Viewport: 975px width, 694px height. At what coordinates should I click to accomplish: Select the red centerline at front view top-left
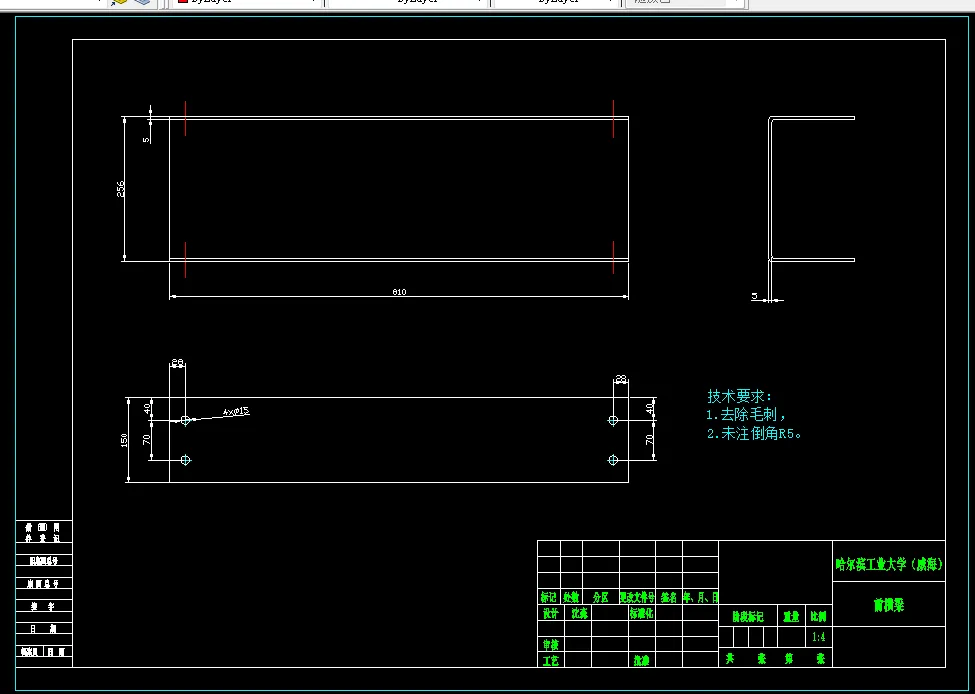[x=185, y=118]
